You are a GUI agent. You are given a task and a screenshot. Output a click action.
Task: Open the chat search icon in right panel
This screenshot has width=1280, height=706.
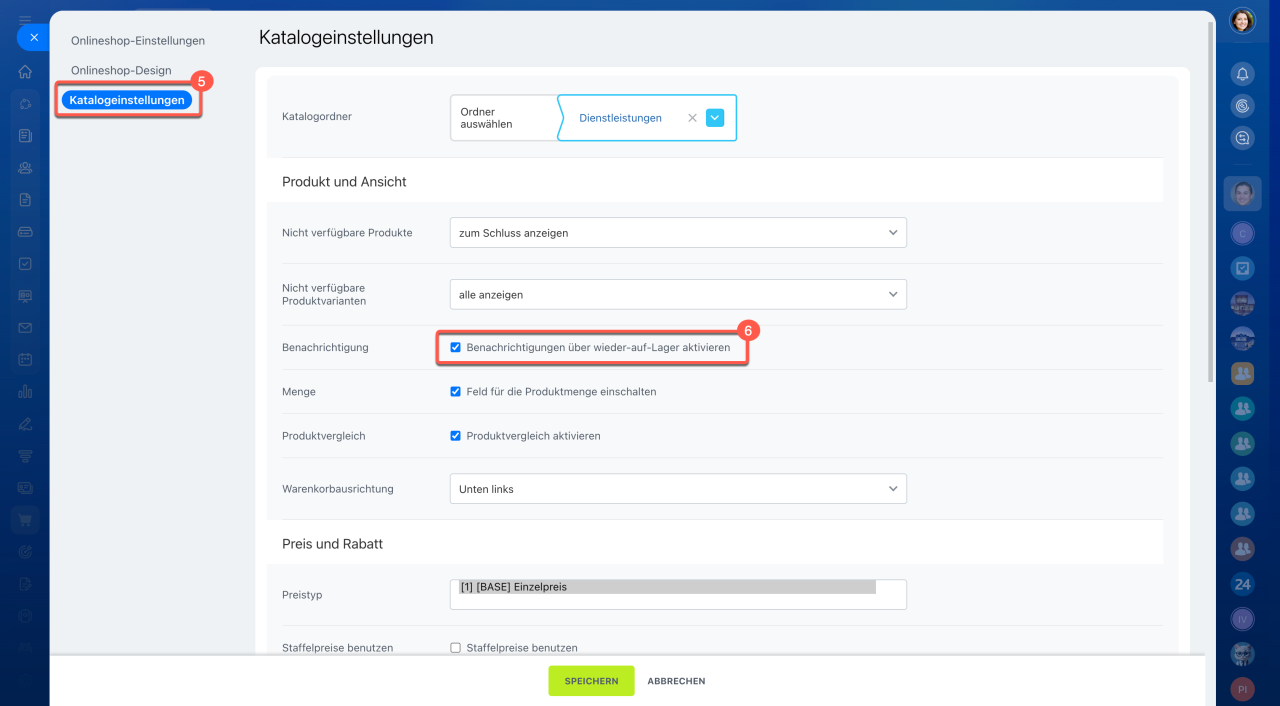tap(1242, 138)
